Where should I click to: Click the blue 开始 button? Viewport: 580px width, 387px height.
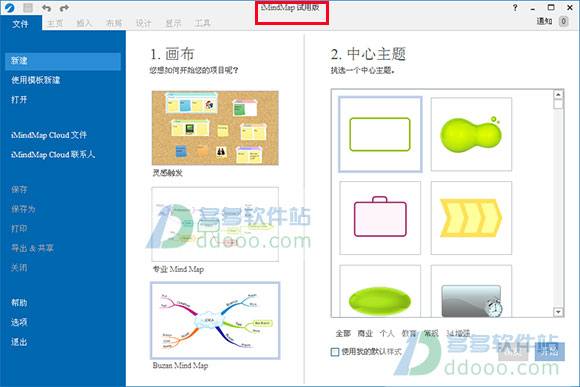pyautogui.click(x=550, y=351)
